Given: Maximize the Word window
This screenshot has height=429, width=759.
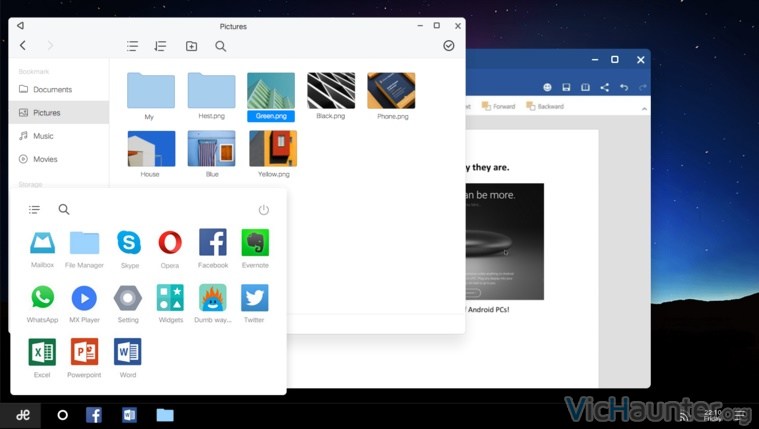Looking at the screenshot, I should (615, 60).
